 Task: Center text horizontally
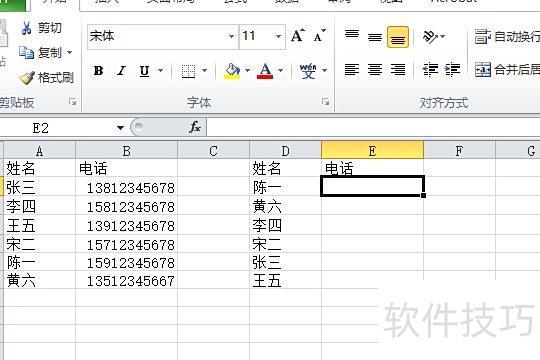(x=375, y=70)
